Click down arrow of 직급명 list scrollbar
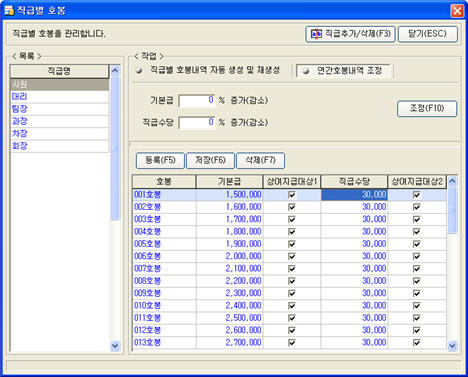The image size is (468, 377). coord(115,346)
